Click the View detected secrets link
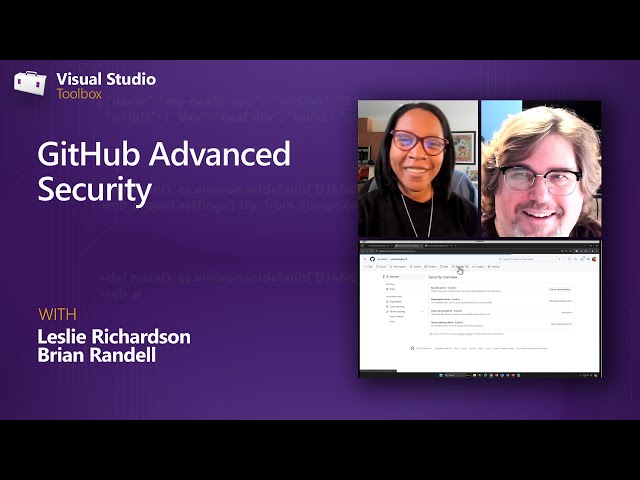 coord(561,324)
